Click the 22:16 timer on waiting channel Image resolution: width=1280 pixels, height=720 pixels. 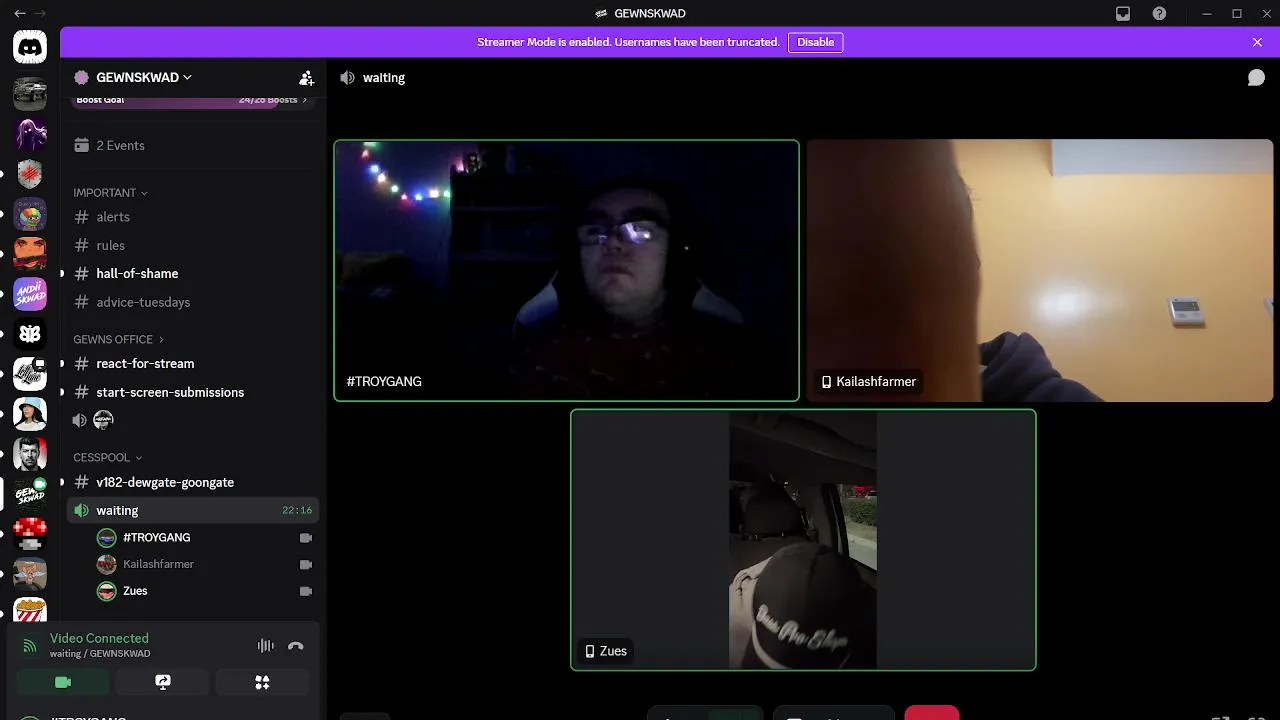297,510
